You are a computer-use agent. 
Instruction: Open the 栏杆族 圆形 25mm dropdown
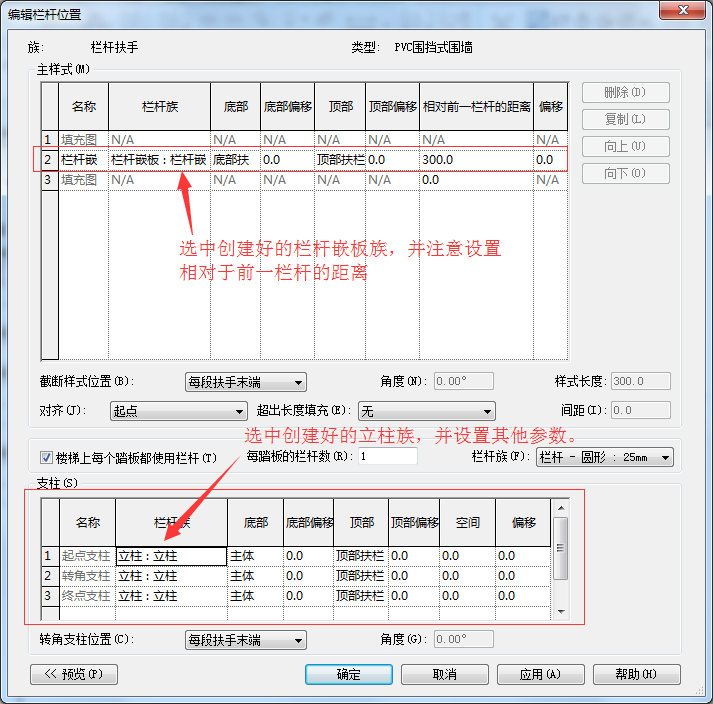604,458
